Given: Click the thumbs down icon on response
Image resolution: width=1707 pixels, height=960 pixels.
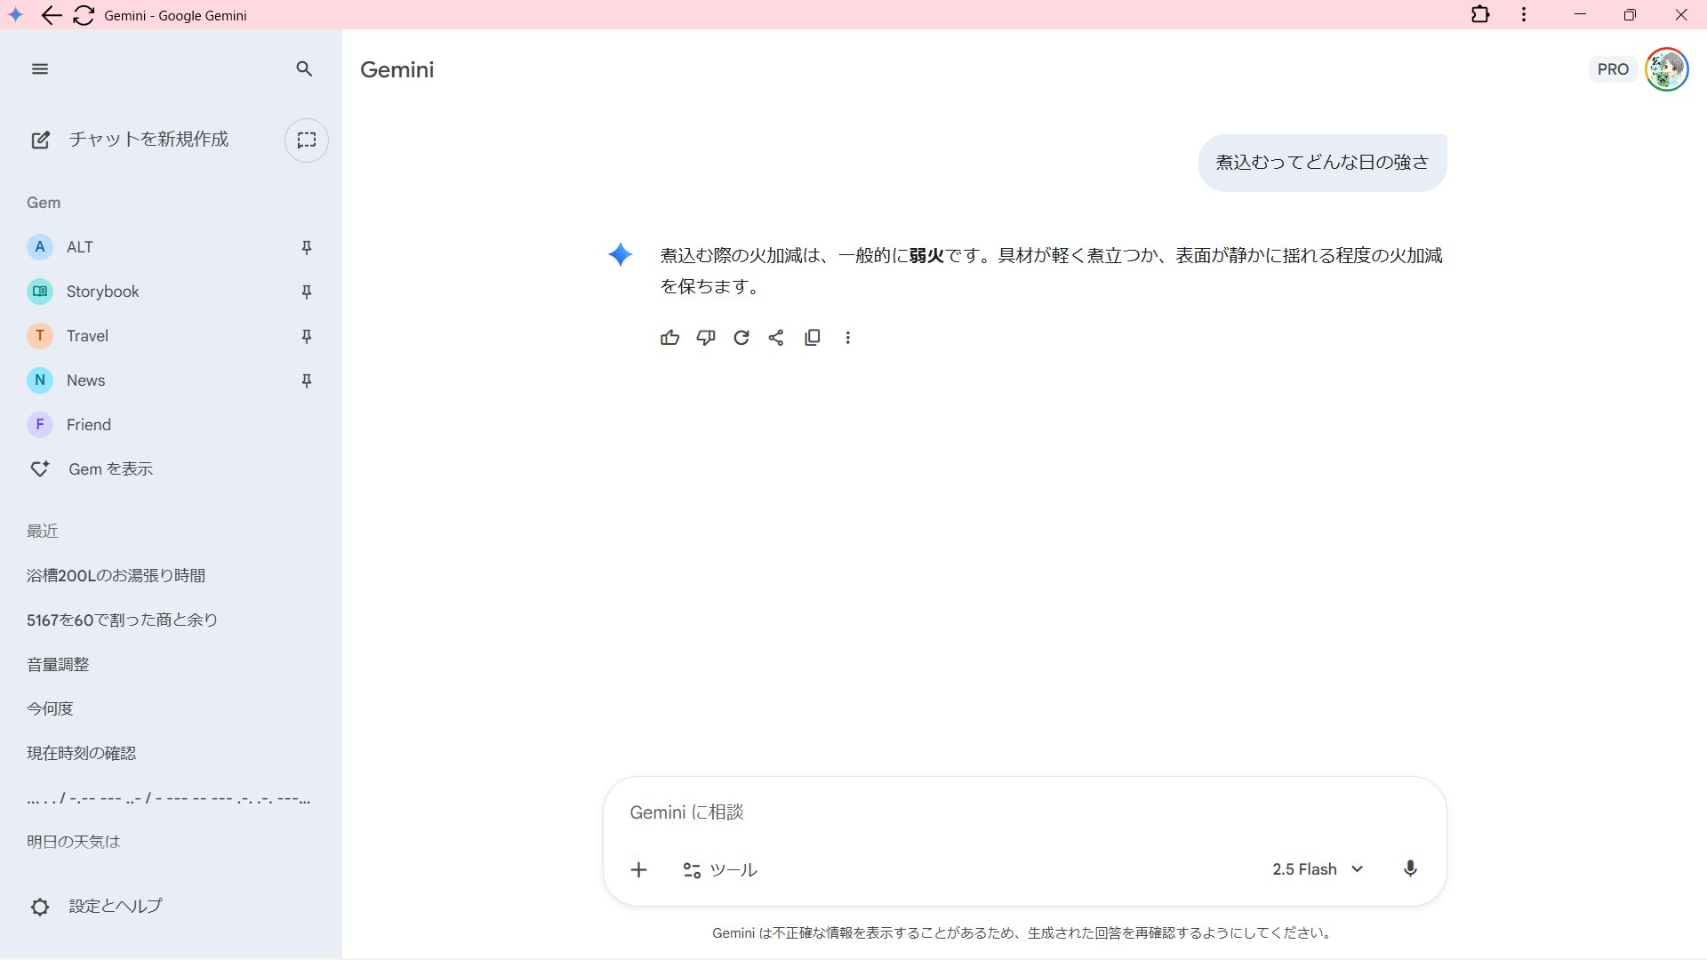Looking at the screenshot, I should click(x=706, y=338).
